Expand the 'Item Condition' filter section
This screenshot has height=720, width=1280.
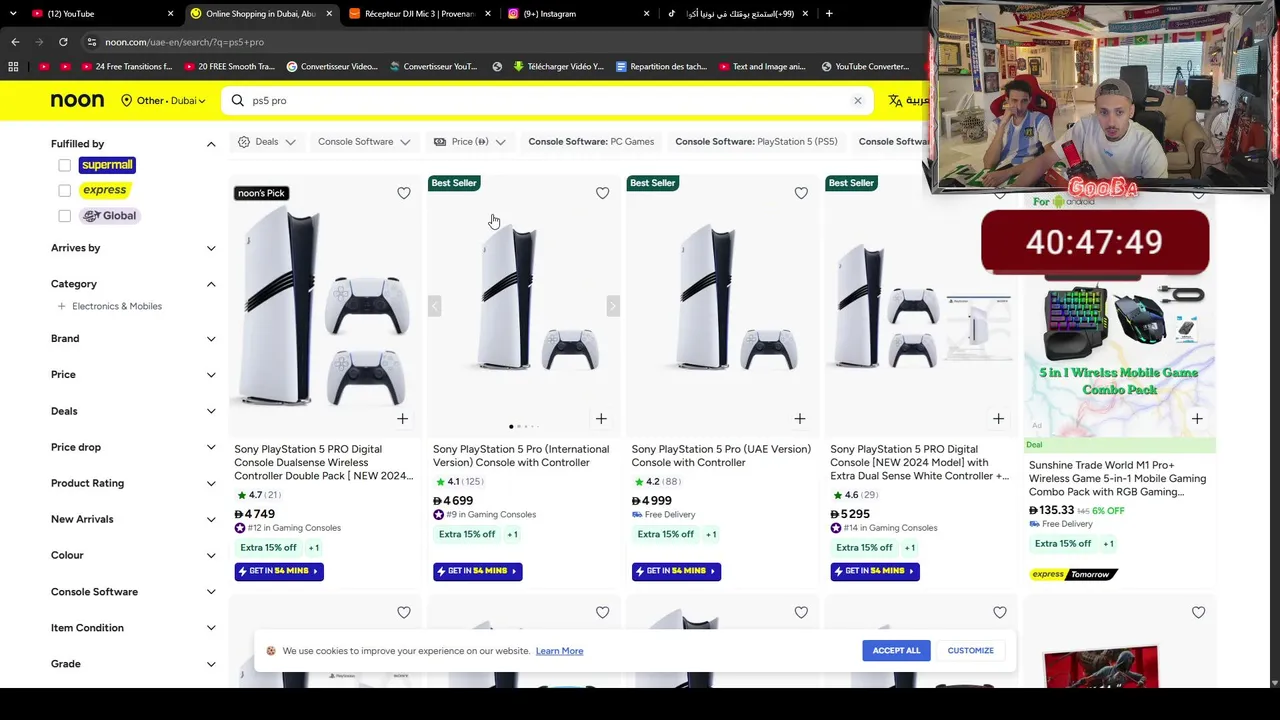211,628
